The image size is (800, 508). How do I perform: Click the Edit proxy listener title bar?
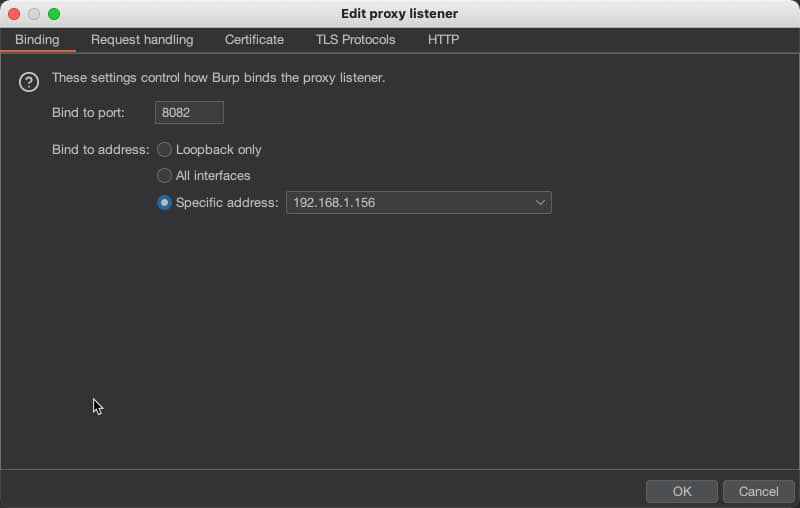click(x=400, y=14)
